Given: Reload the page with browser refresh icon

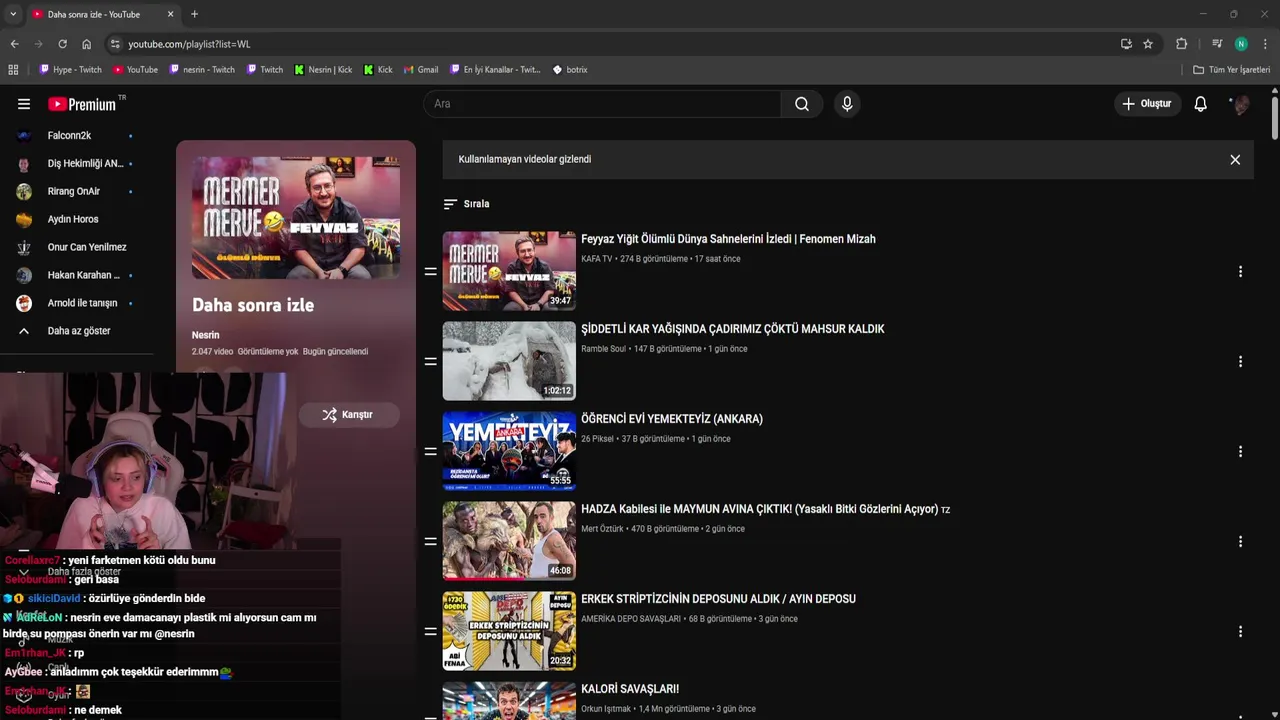Looking at the screenshot, I should coord(62,44).
